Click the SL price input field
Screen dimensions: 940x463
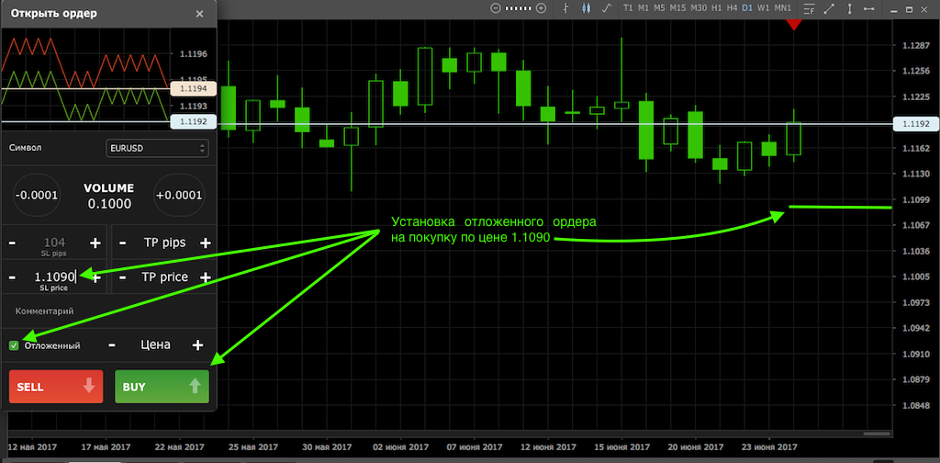(54, 277)
